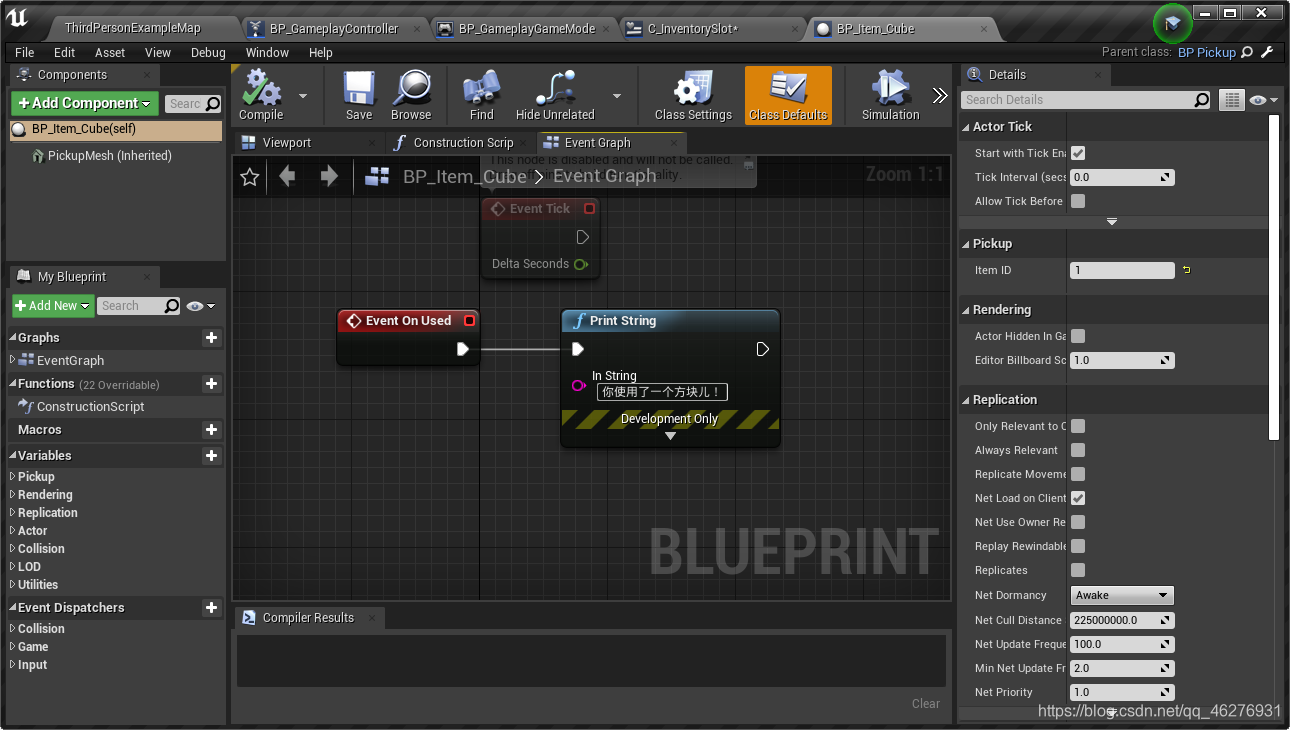Click the Tick Interval value field
This screenshot has height=730, width=1290.
[x=1122, y=177]
